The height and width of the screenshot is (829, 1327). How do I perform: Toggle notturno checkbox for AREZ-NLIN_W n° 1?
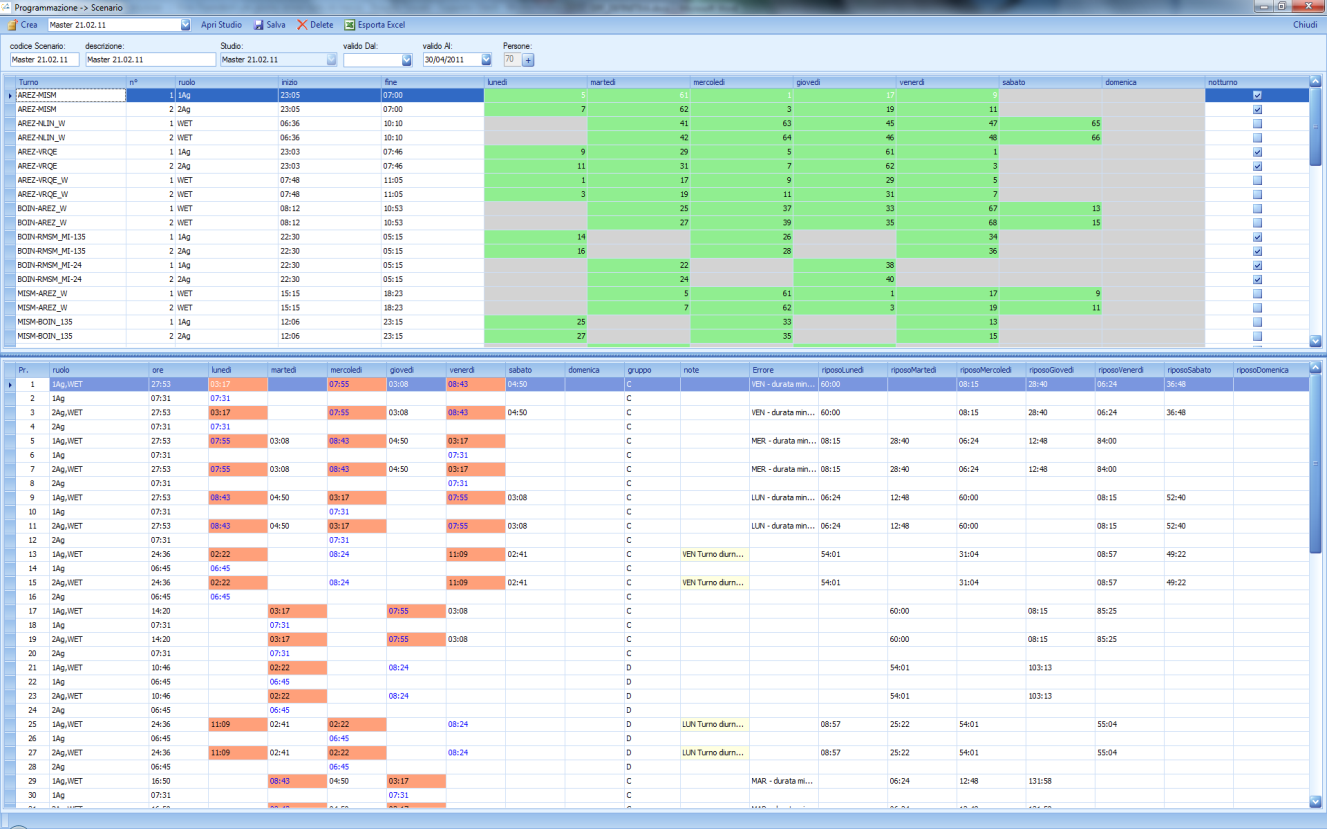coord(1257,123)
